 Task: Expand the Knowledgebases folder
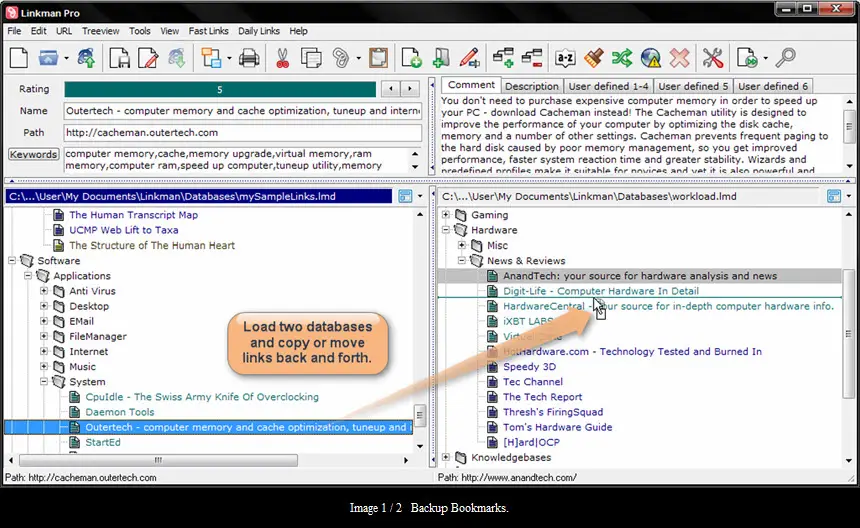(x=446, y=457)
